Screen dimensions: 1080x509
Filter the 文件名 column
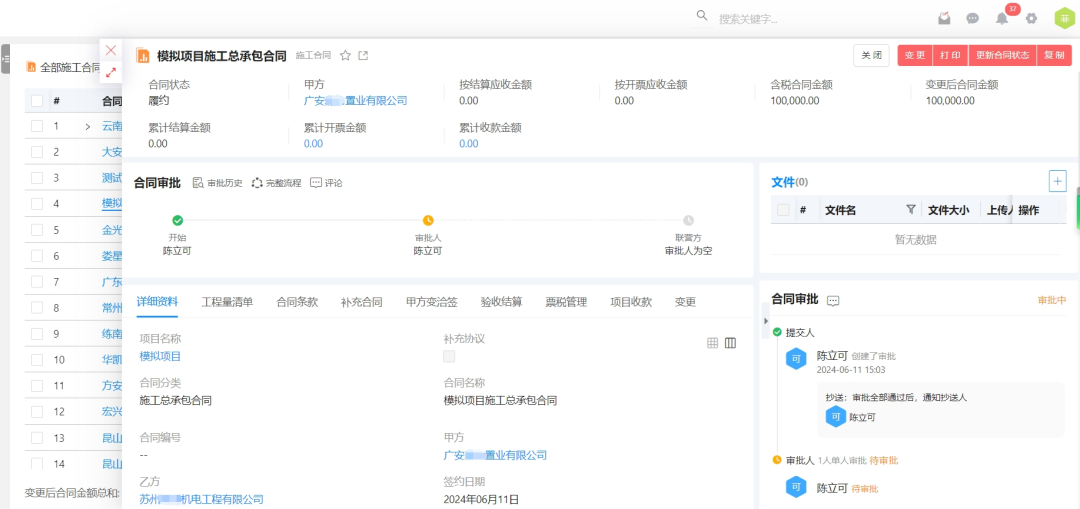tap(910, 210)
